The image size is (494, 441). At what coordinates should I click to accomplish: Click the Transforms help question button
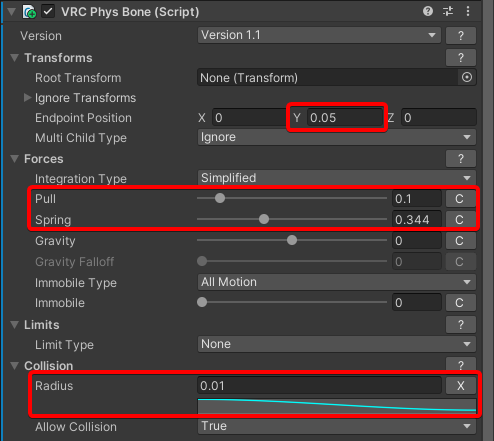pos(461,58)
